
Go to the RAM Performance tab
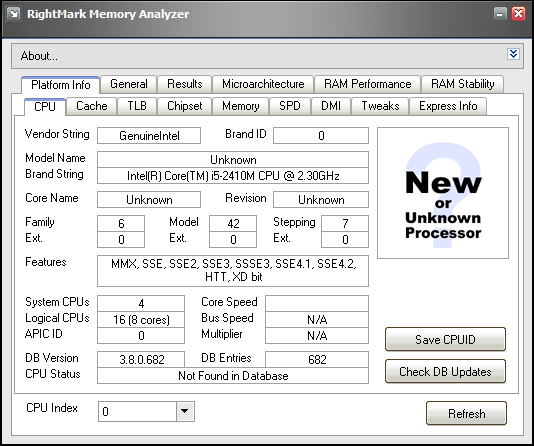(x=367, y=84)
